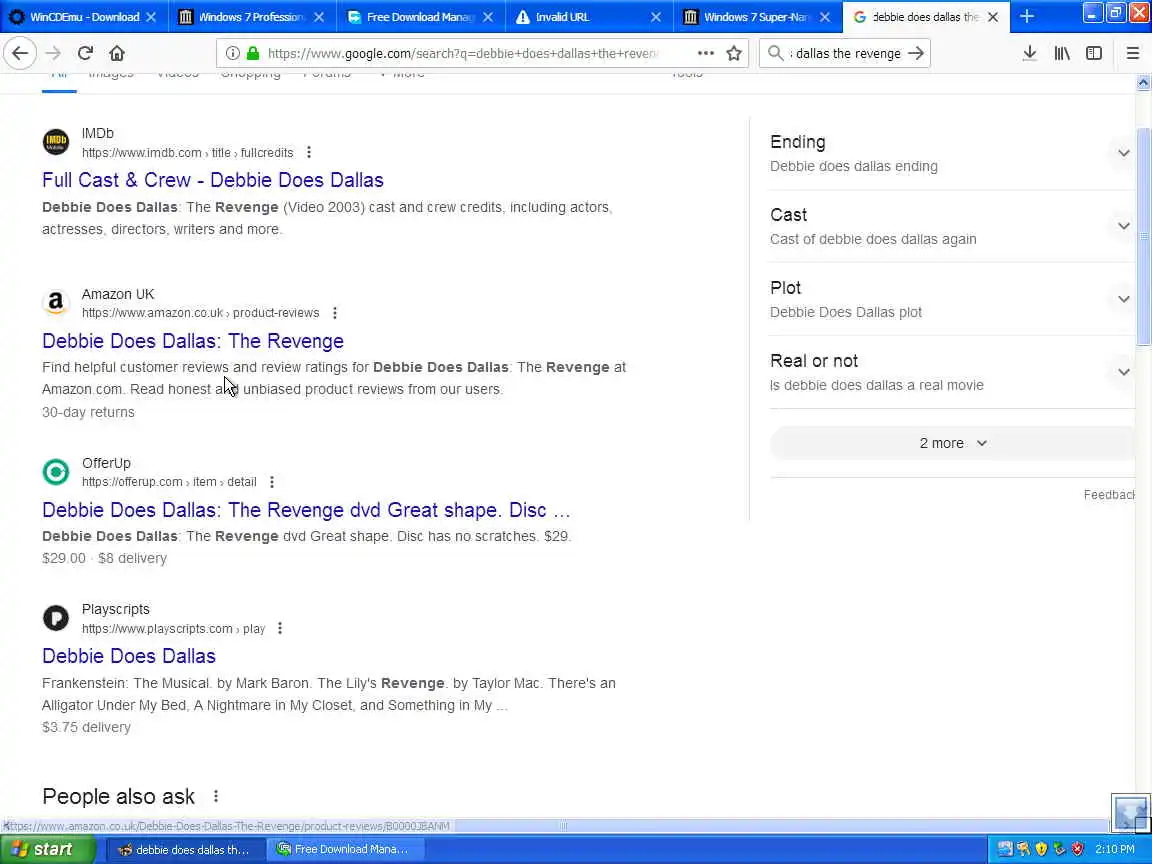This screenshot has height=864, width=1152.
Task: Open the Downloads panel
Action: pos(1029,53)
